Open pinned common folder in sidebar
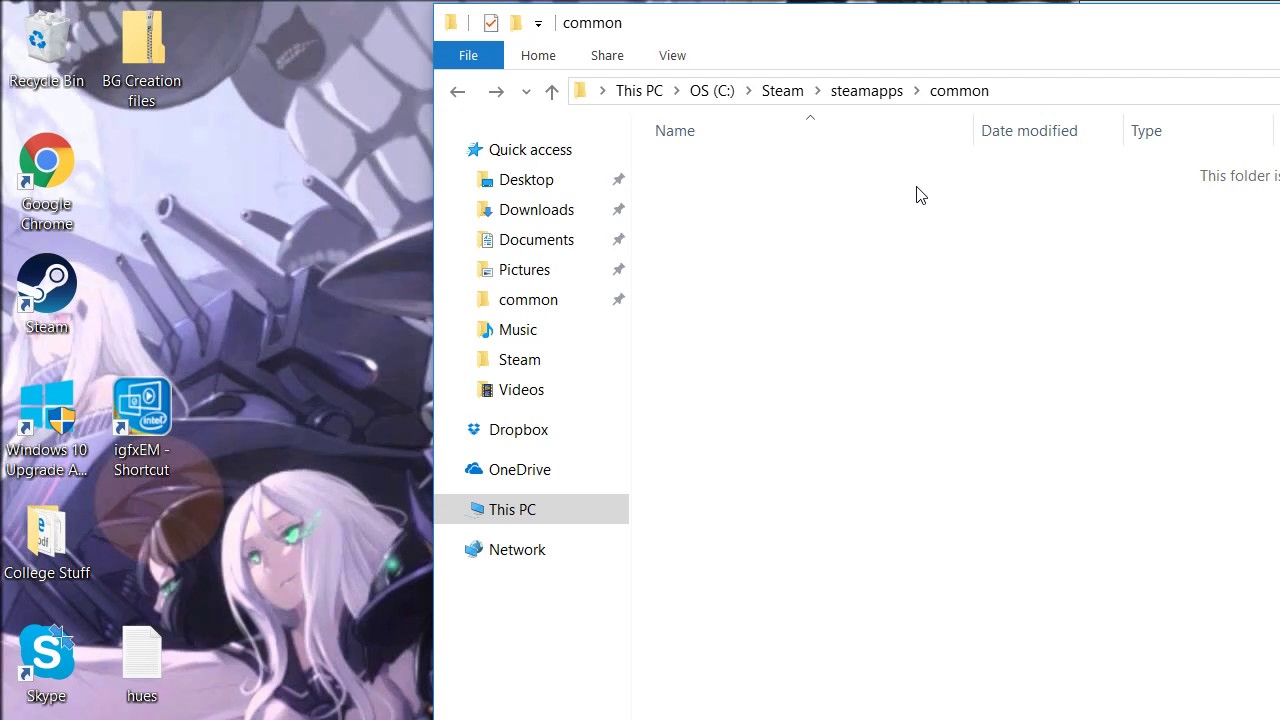The height and width of the screenshot is (720, 1280). point(528,299)
